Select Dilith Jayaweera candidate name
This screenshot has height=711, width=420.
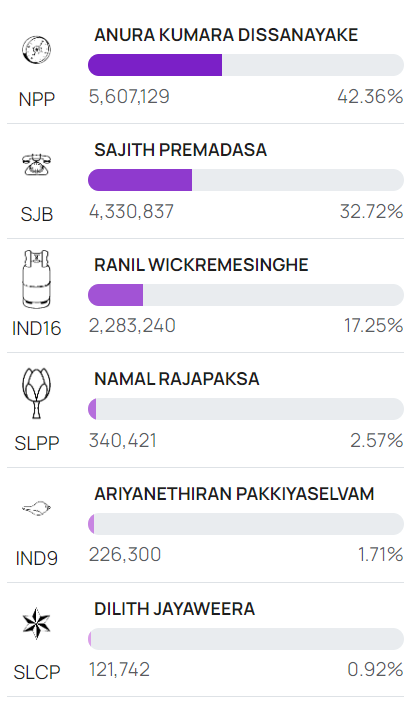click(174, 609)
